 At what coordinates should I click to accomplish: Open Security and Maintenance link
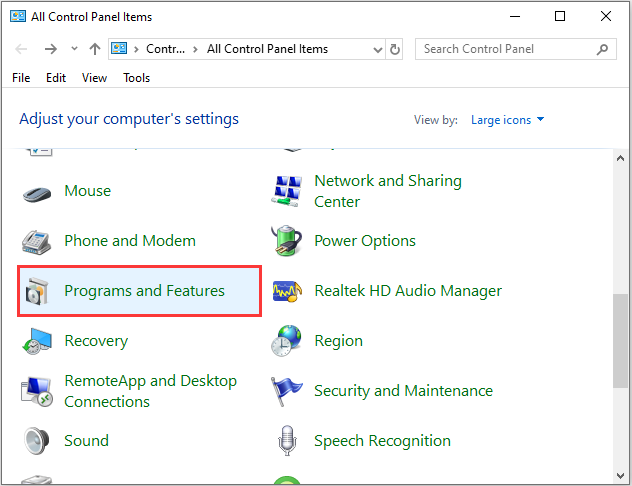[403, 391]
